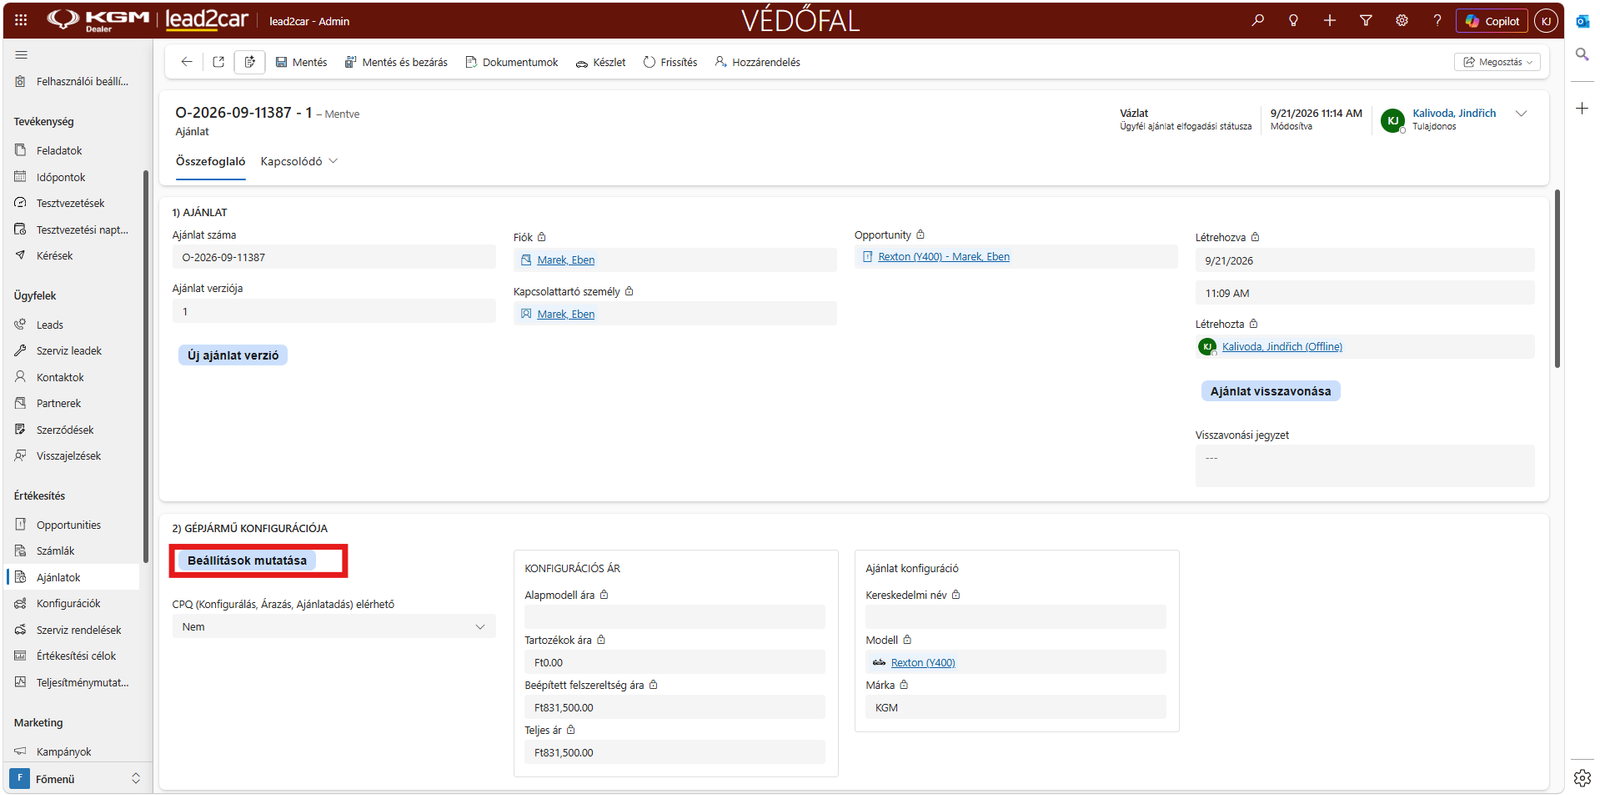This screenshot has height=795, width=1600.
Task: Open the settings gear in top bar
Action: (1402, 20)
